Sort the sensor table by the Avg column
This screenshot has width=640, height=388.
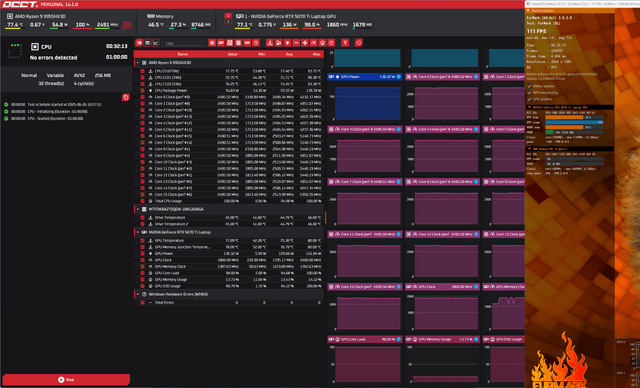[x=289, y=54]
